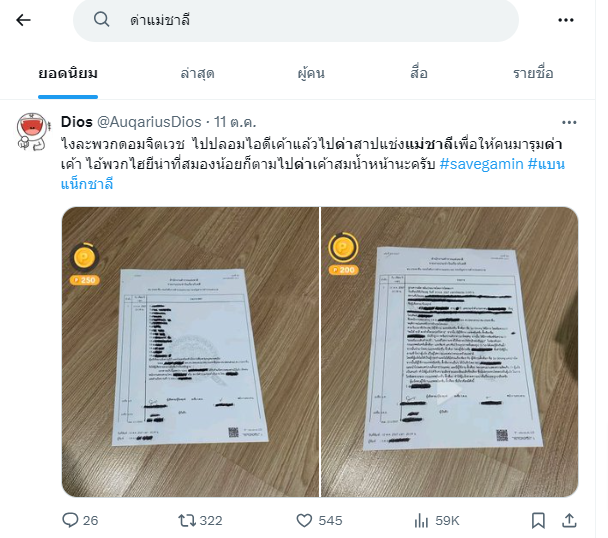Go back using the left arrow
Image resolution: width=608 pixels, height=538 pixels.
[23, 20]
